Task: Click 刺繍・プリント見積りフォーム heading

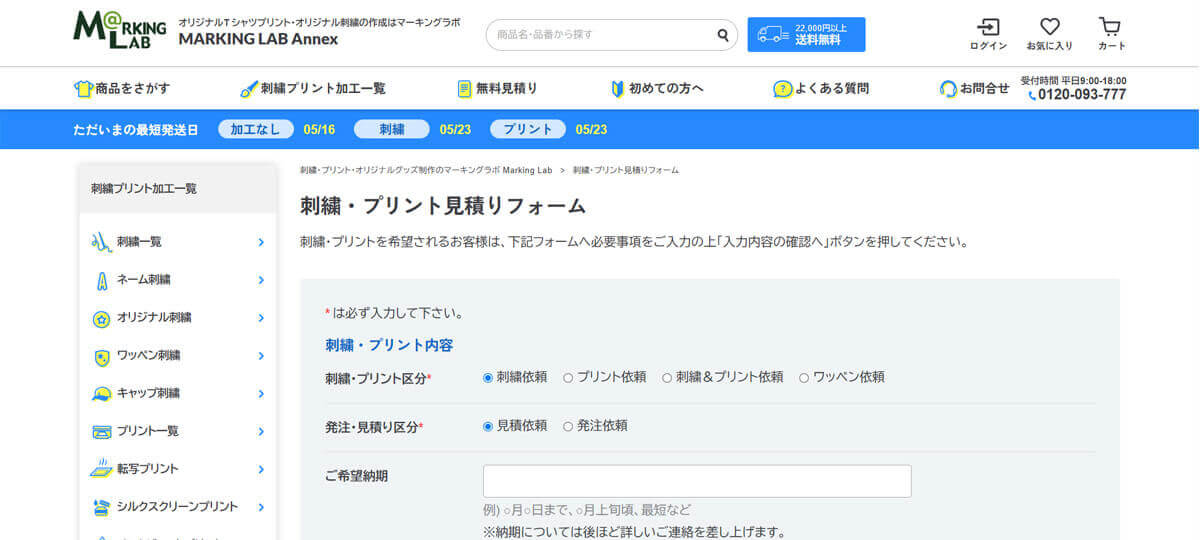Action: [442, 206]
